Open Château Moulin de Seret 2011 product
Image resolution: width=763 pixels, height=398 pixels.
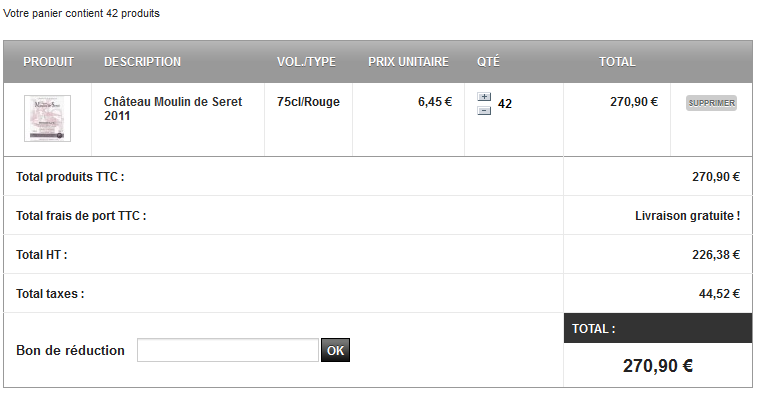pyautogui.click(x=173, y=109)
